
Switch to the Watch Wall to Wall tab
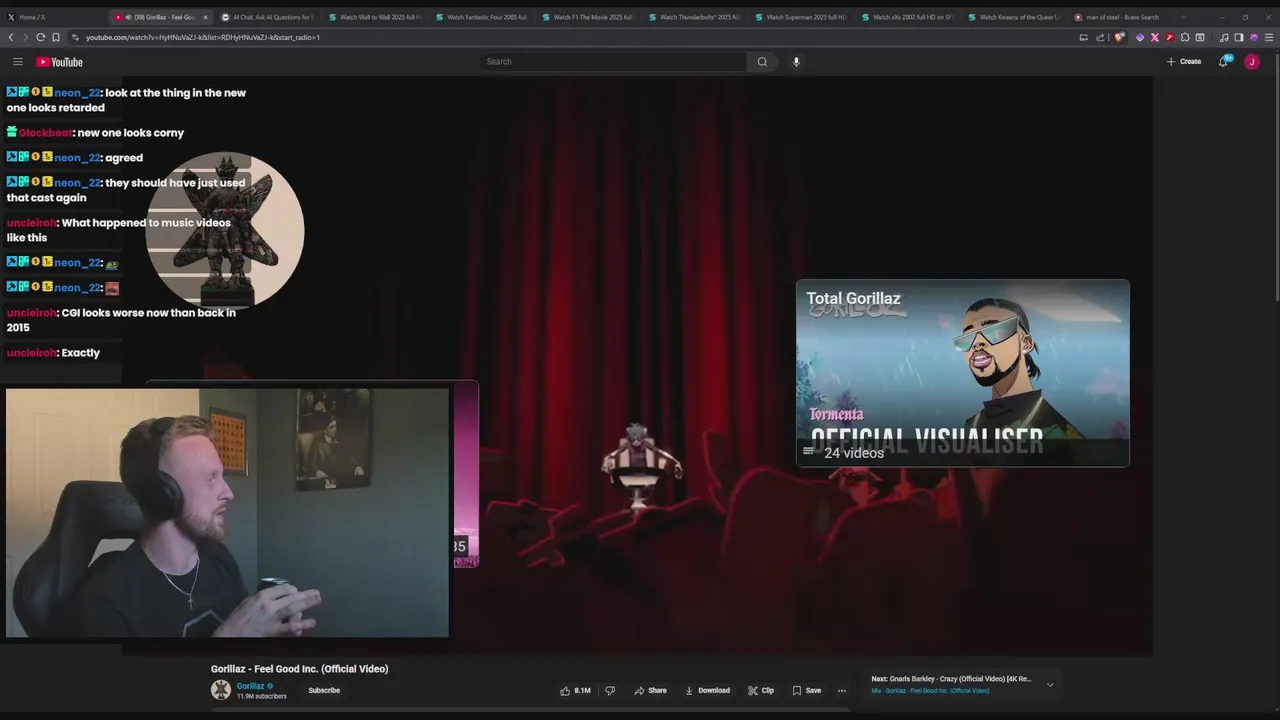[373, 17]
